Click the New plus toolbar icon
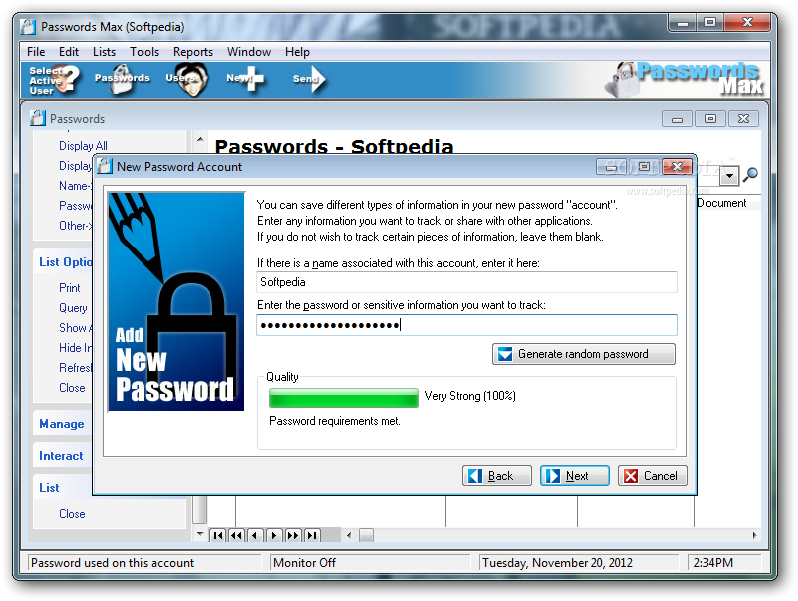 (x=245, y=79)
